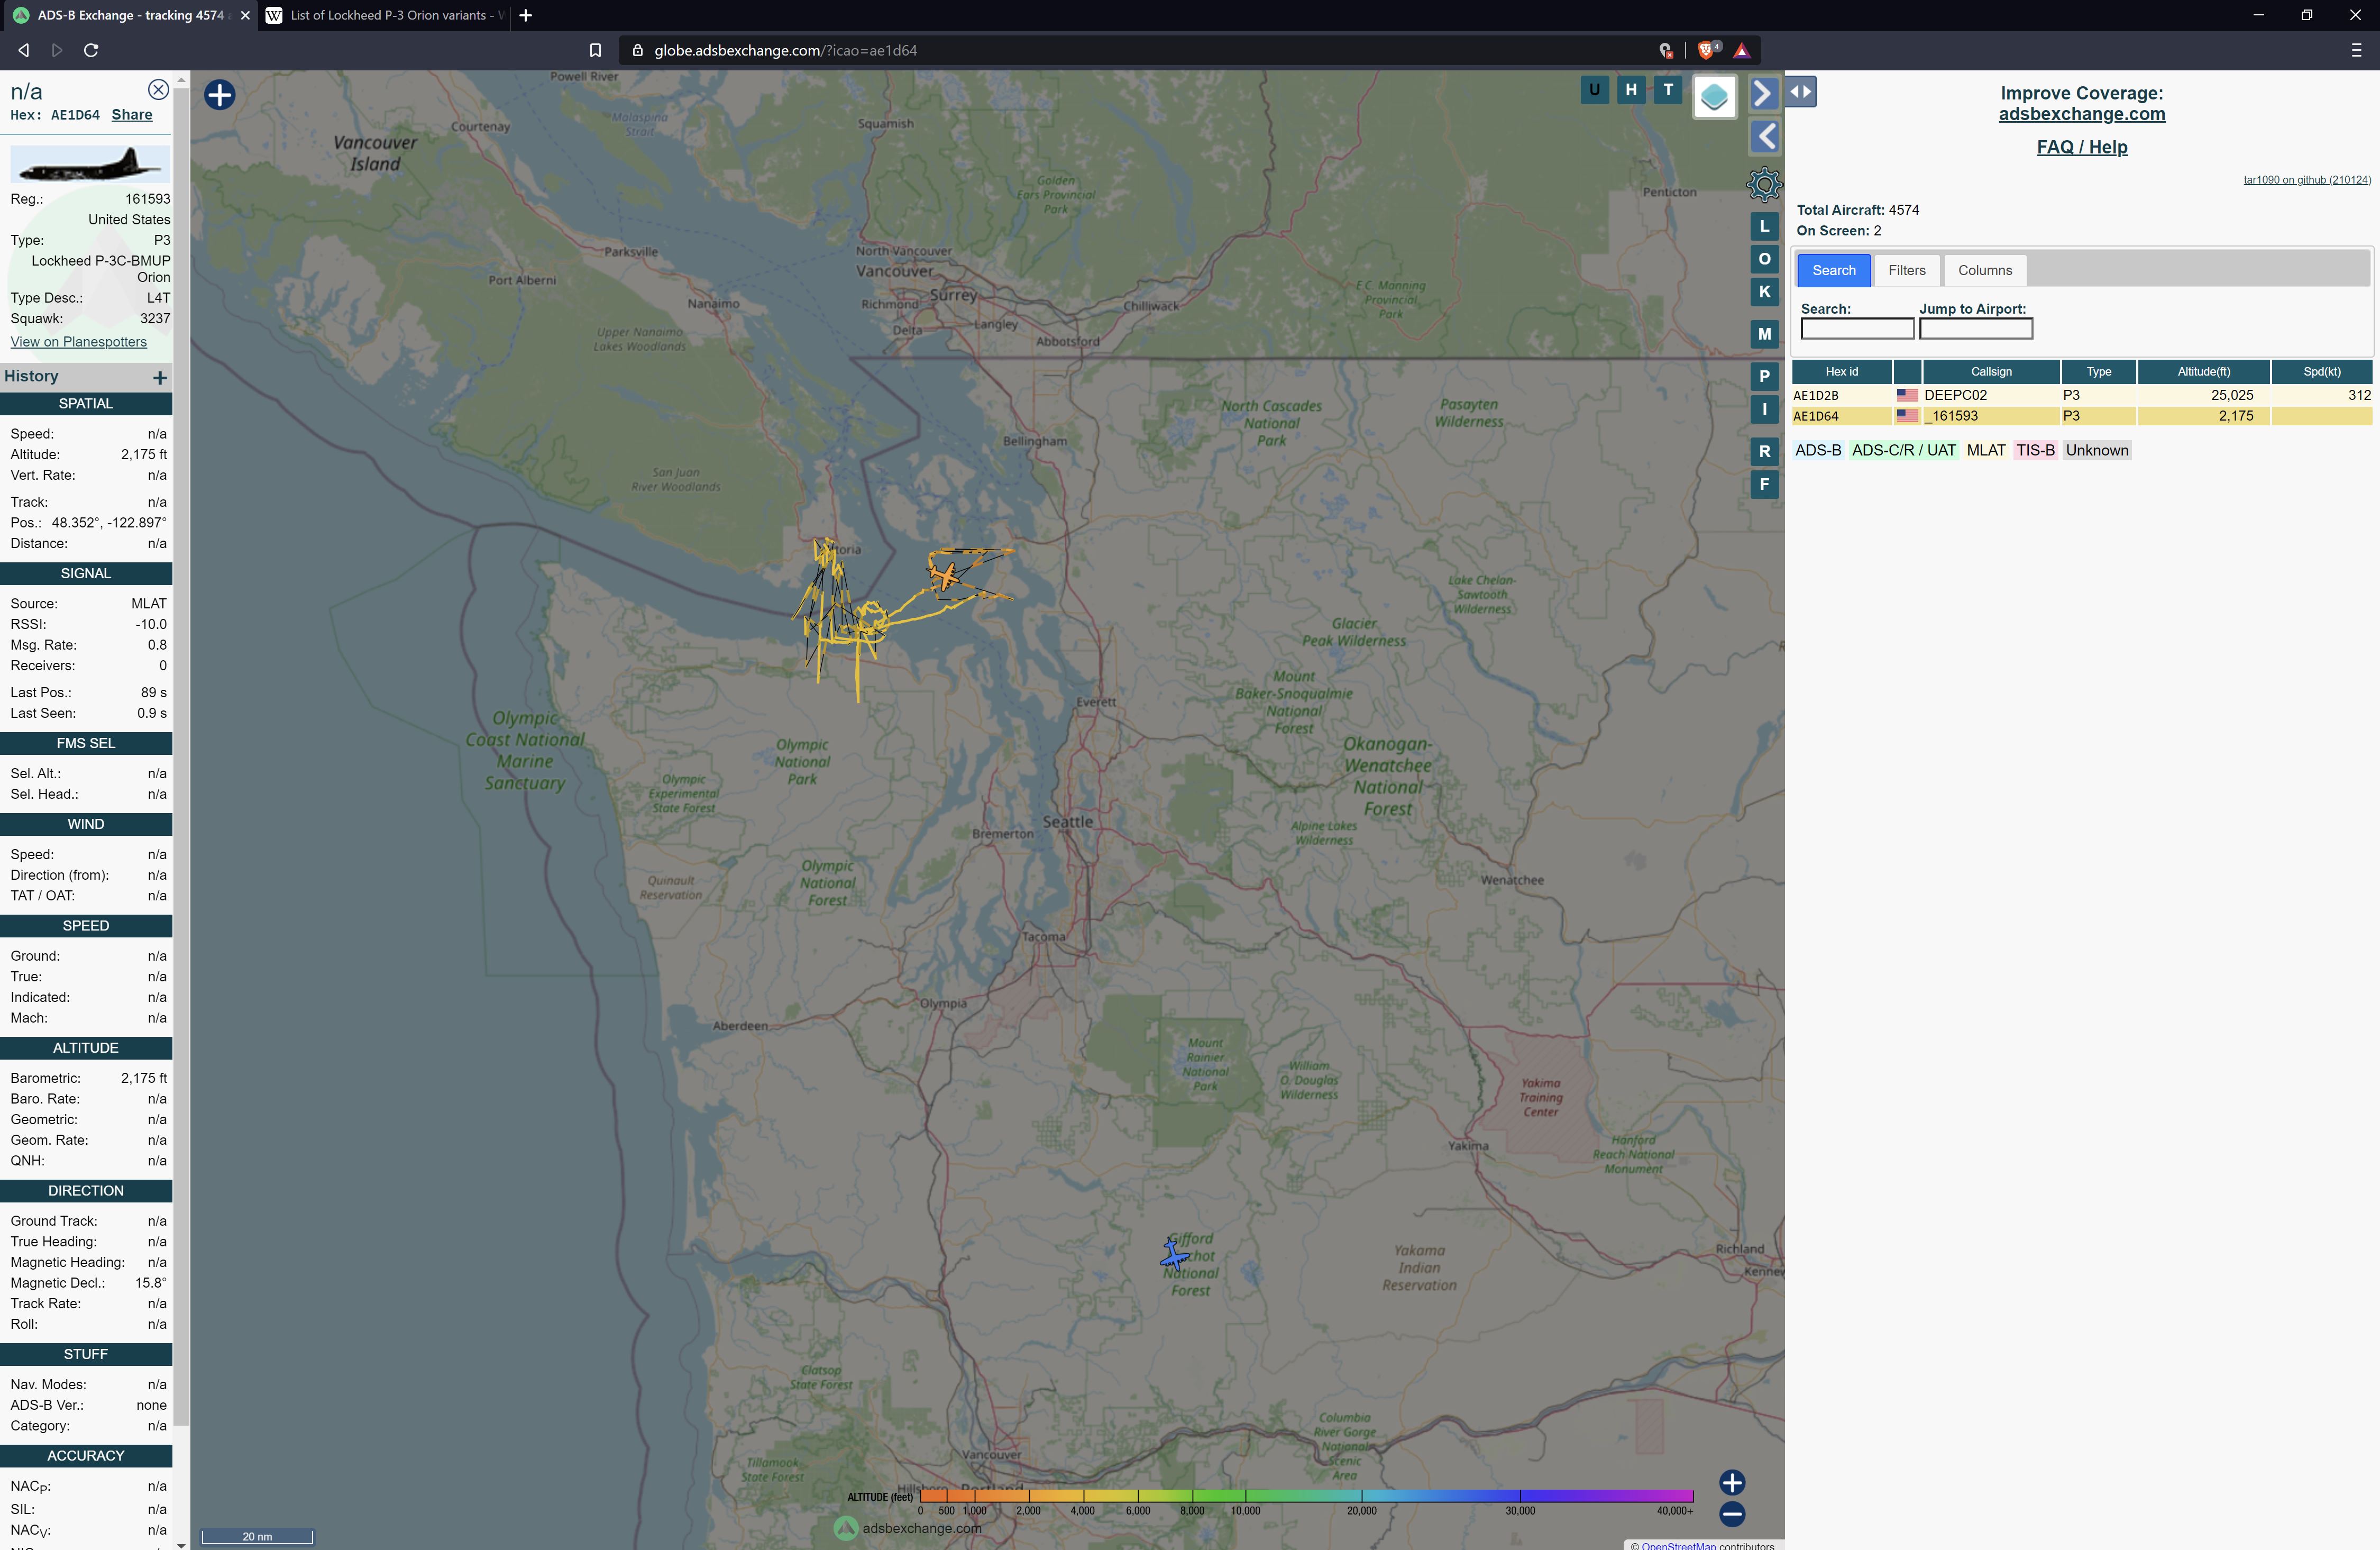Close the ADS-B Exchange browser tab
This screenshot has width=2380, height=1550.
pos(245,15)
